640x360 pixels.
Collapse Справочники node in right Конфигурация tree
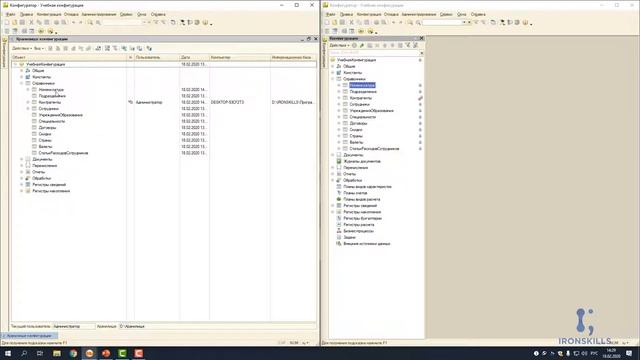[x=333, y=79]
